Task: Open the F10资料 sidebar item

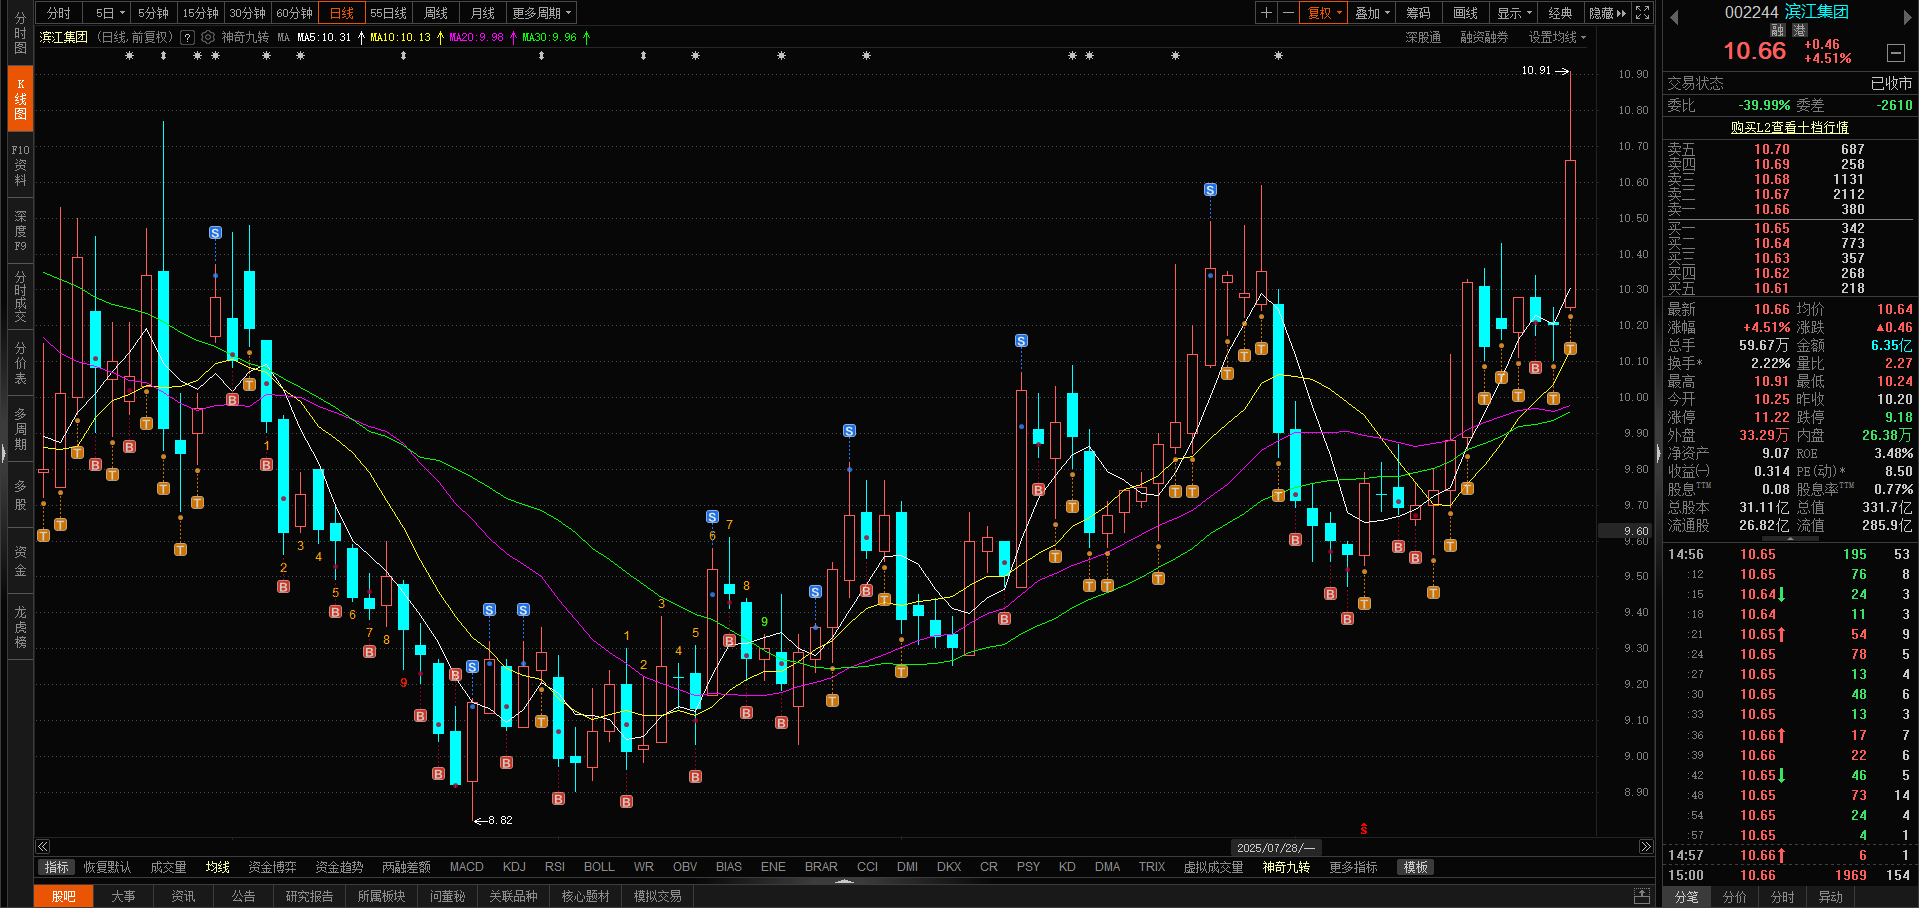Action: (x=21, y=165)
